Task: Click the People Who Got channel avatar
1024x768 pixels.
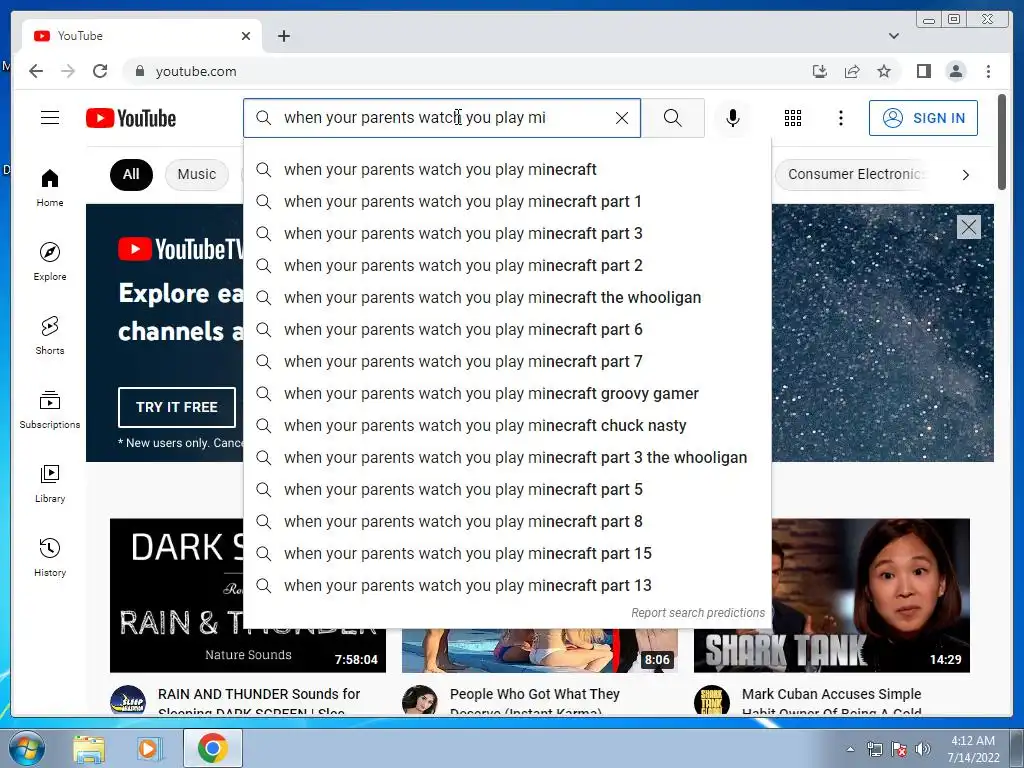Action: click(419, 701)
